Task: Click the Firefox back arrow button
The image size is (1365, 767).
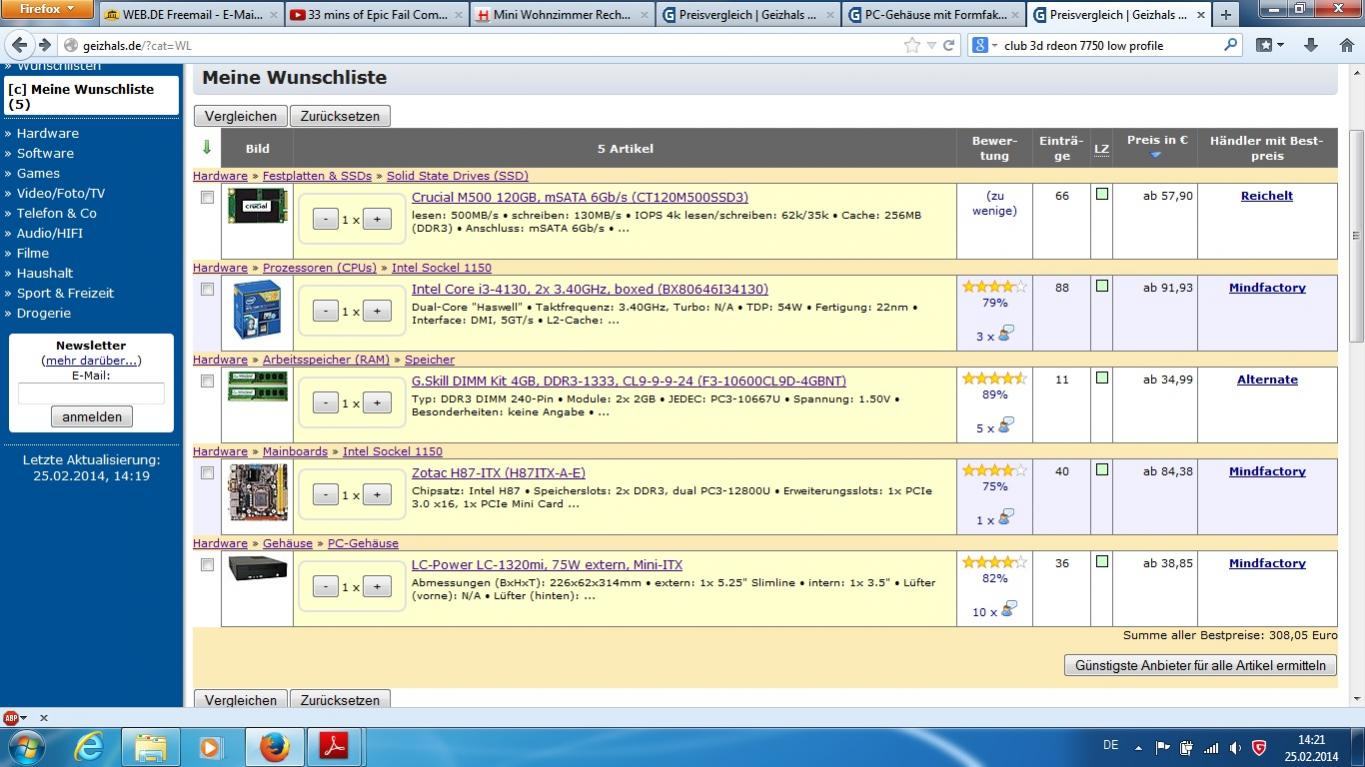Action: coord(19,45)
